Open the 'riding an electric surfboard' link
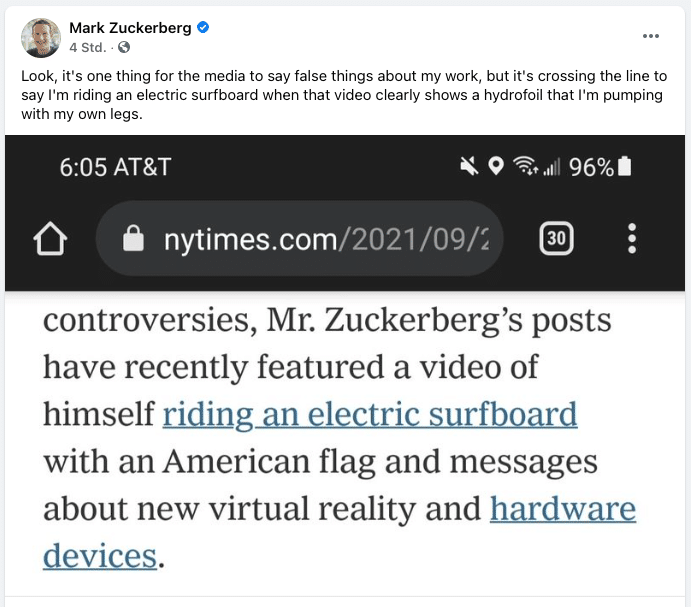The width and height of the screenshot is (691, 607). pyautogui.click(x=370, y=414)
